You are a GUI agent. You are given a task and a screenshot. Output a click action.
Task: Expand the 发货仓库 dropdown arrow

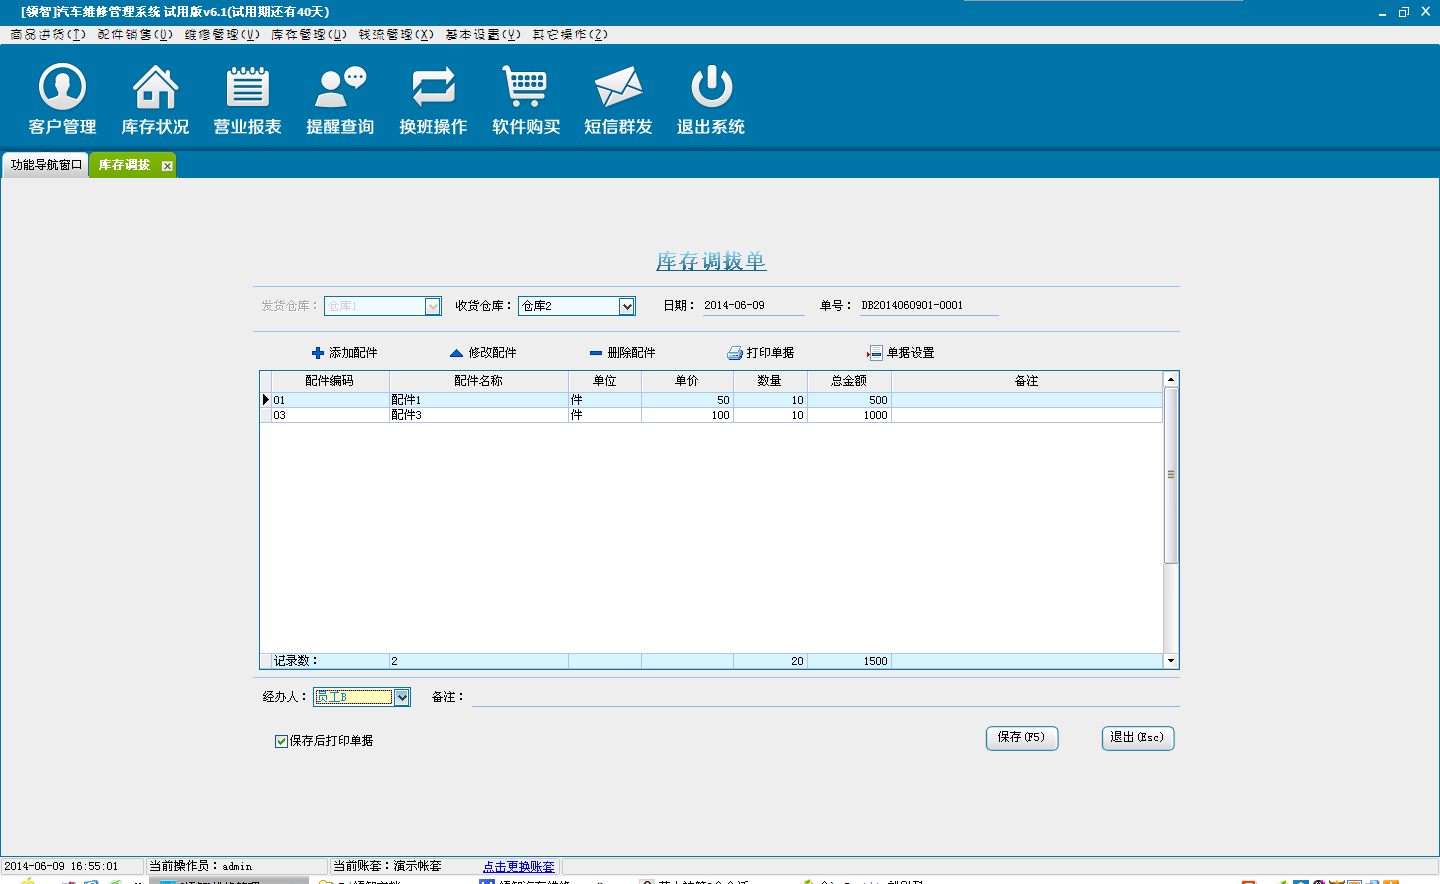point(433,306)
